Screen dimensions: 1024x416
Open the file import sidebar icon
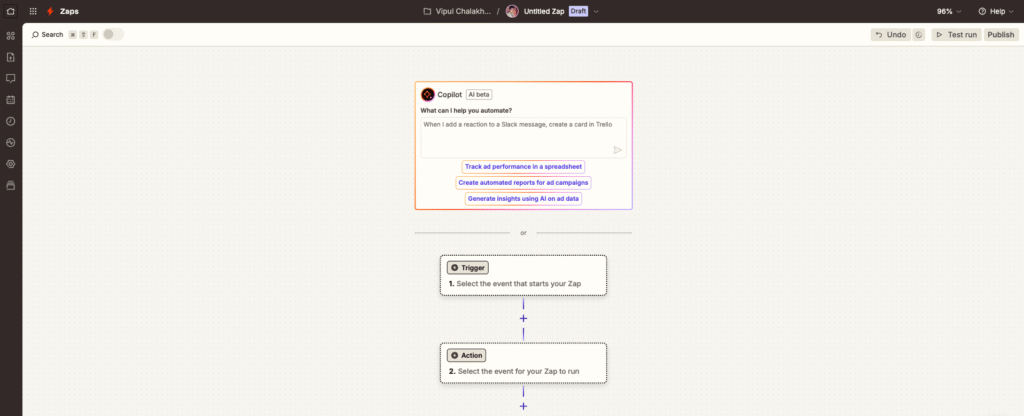click(10, 57)
